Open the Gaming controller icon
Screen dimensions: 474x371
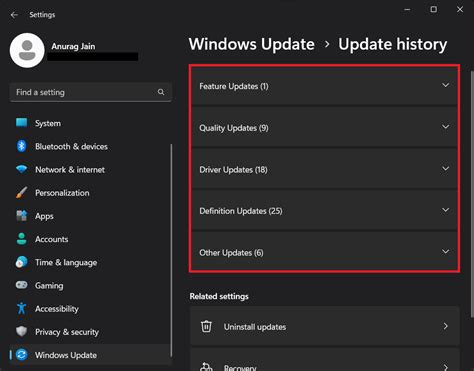tap(22, 285)
